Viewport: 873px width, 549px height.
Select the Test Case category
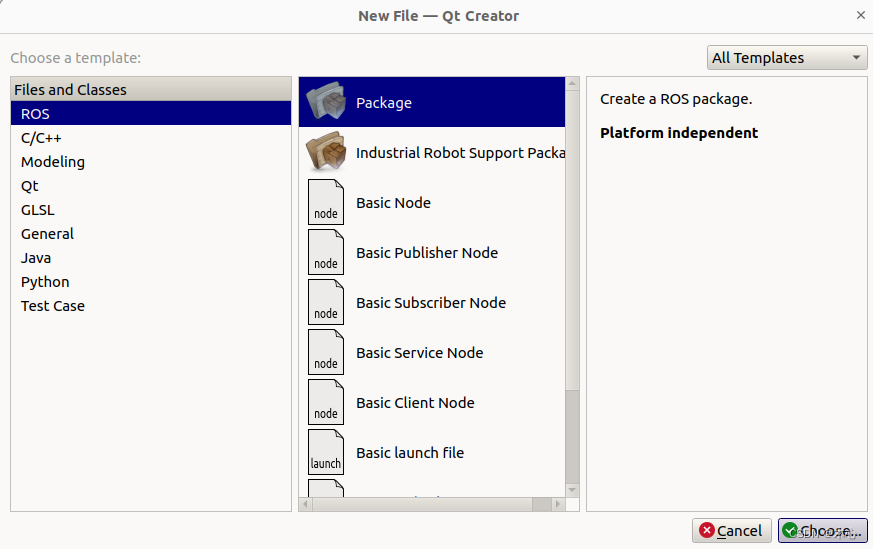(x=150, y=305)
